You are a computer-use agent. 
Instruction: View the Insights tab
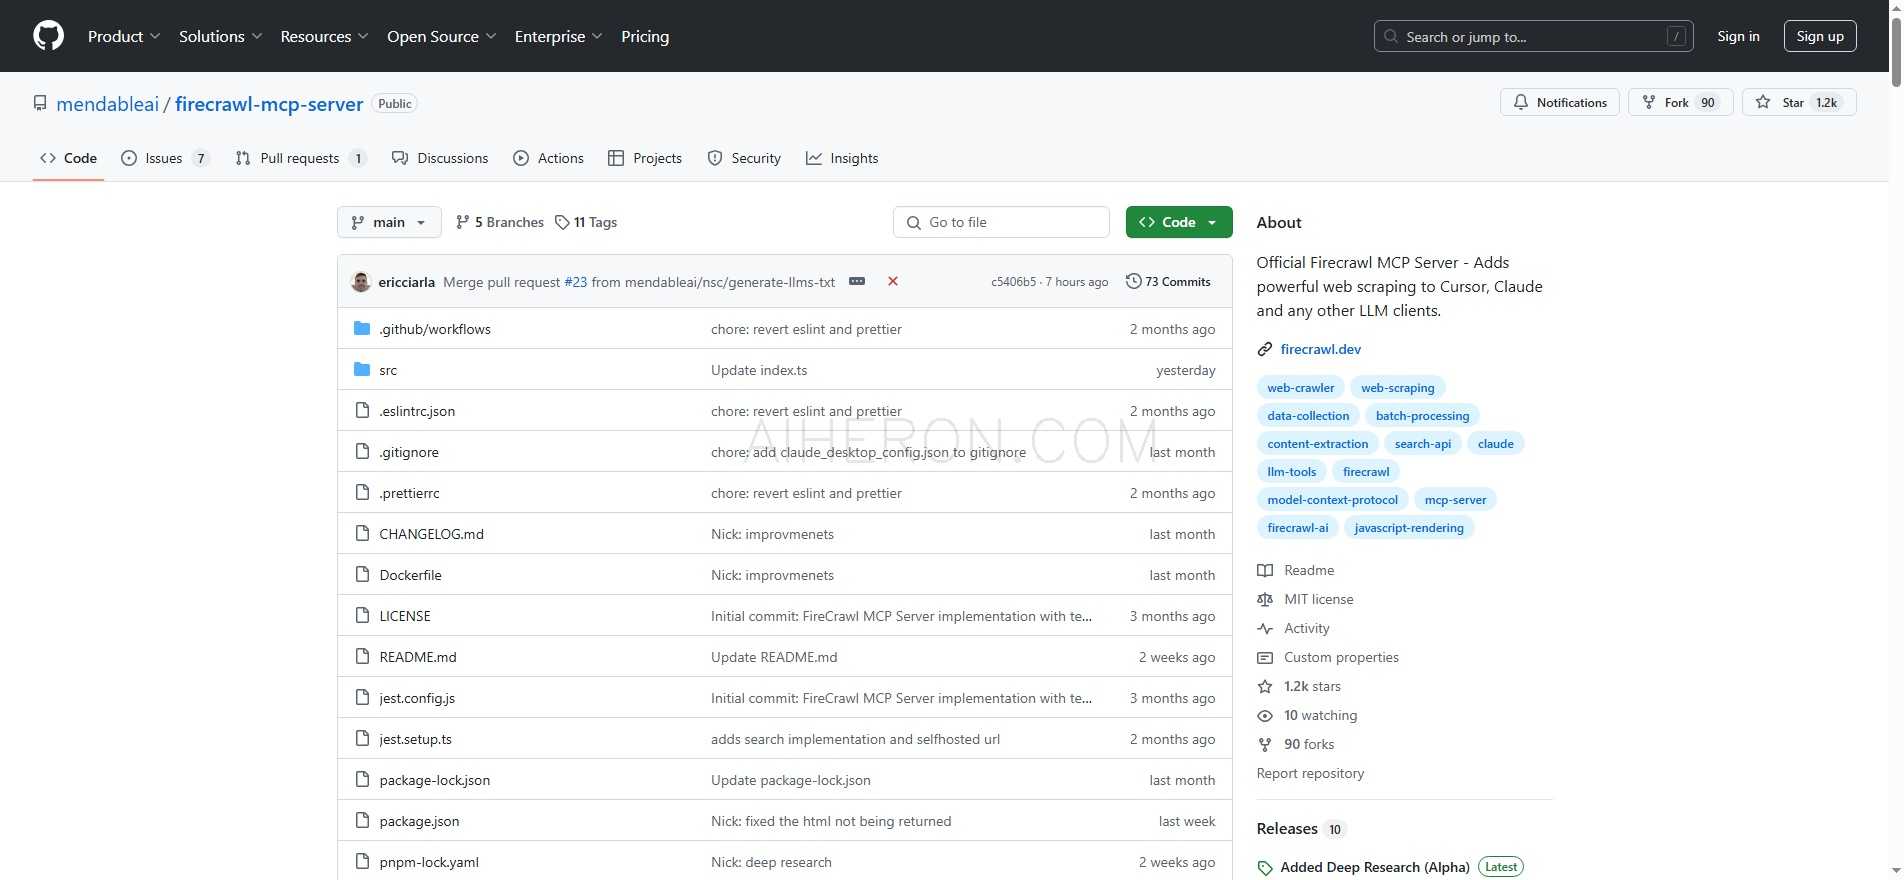(x=842, y=158)
